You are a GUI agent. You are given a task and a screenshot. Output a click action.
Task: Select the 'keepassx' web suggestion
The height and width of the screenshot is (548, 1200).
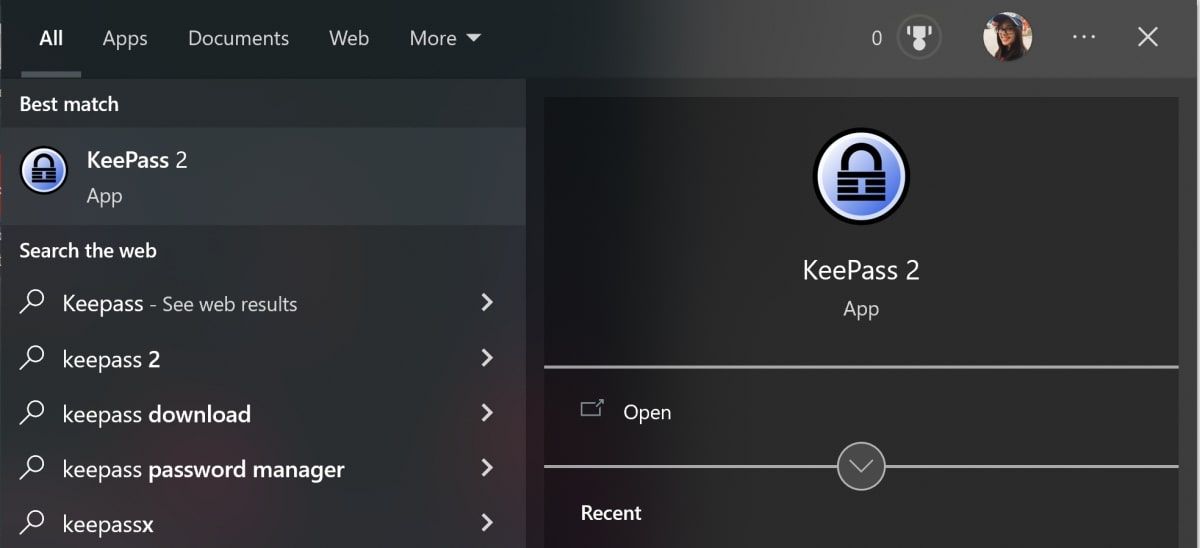[262, 522]
